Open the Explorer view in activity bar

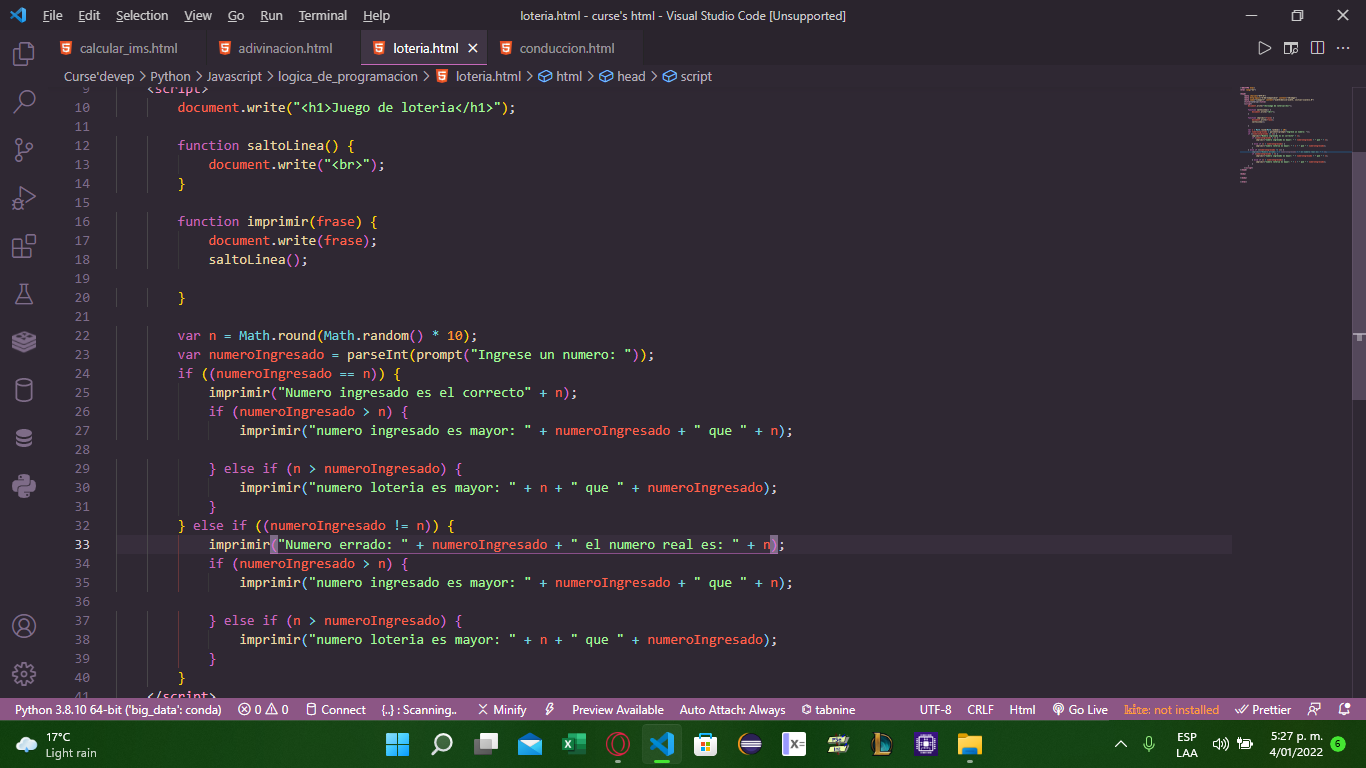point(24,53)
